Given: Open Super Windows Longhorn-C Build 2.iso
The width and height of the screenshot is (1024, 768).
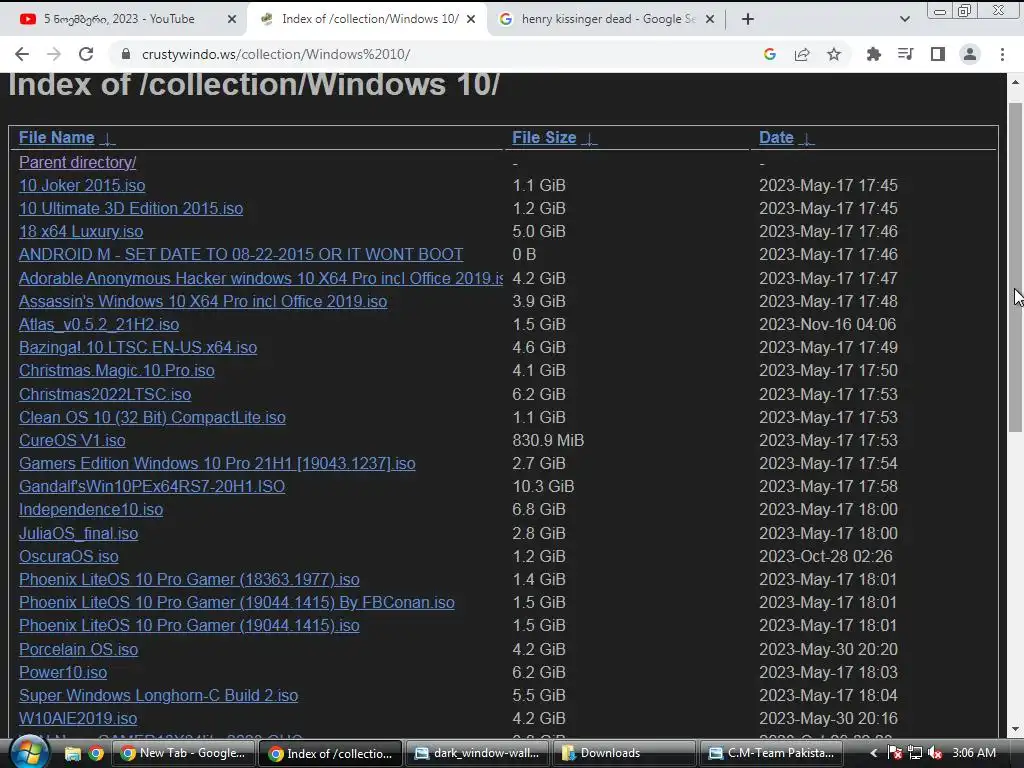Looking at the screenshot, I should (x=158, y=695).
